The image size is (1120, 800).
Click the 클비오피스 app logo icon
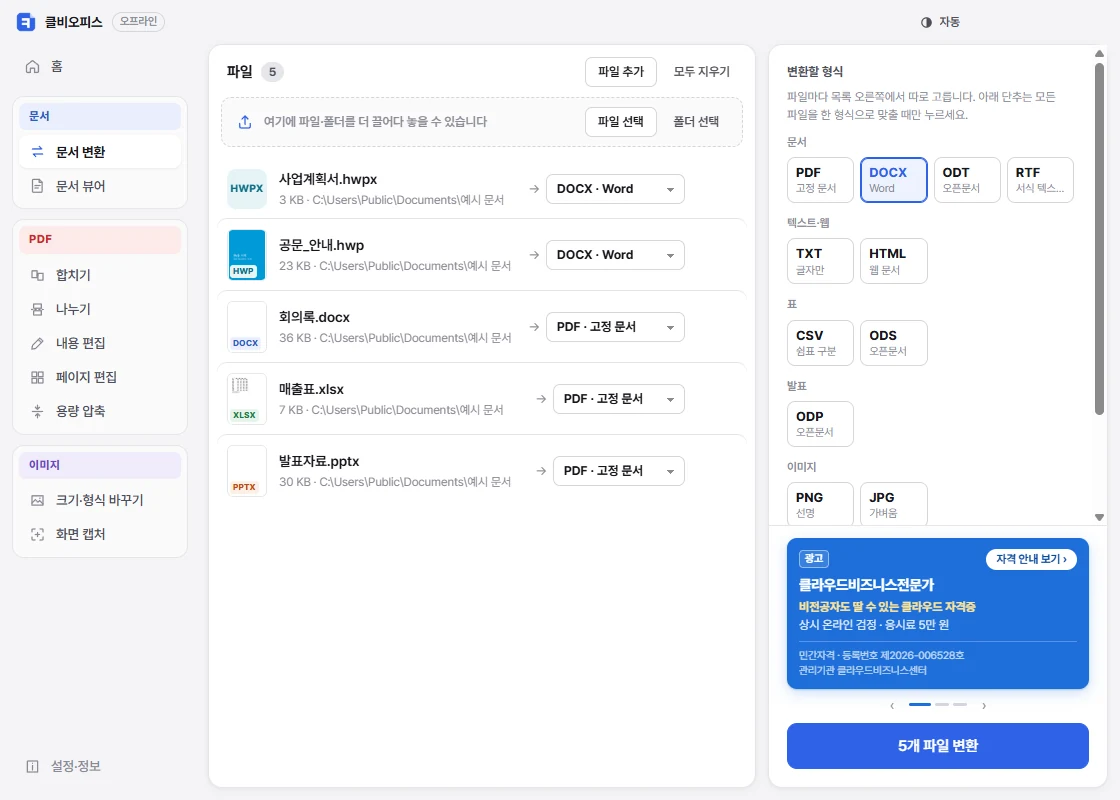(26, 22)
